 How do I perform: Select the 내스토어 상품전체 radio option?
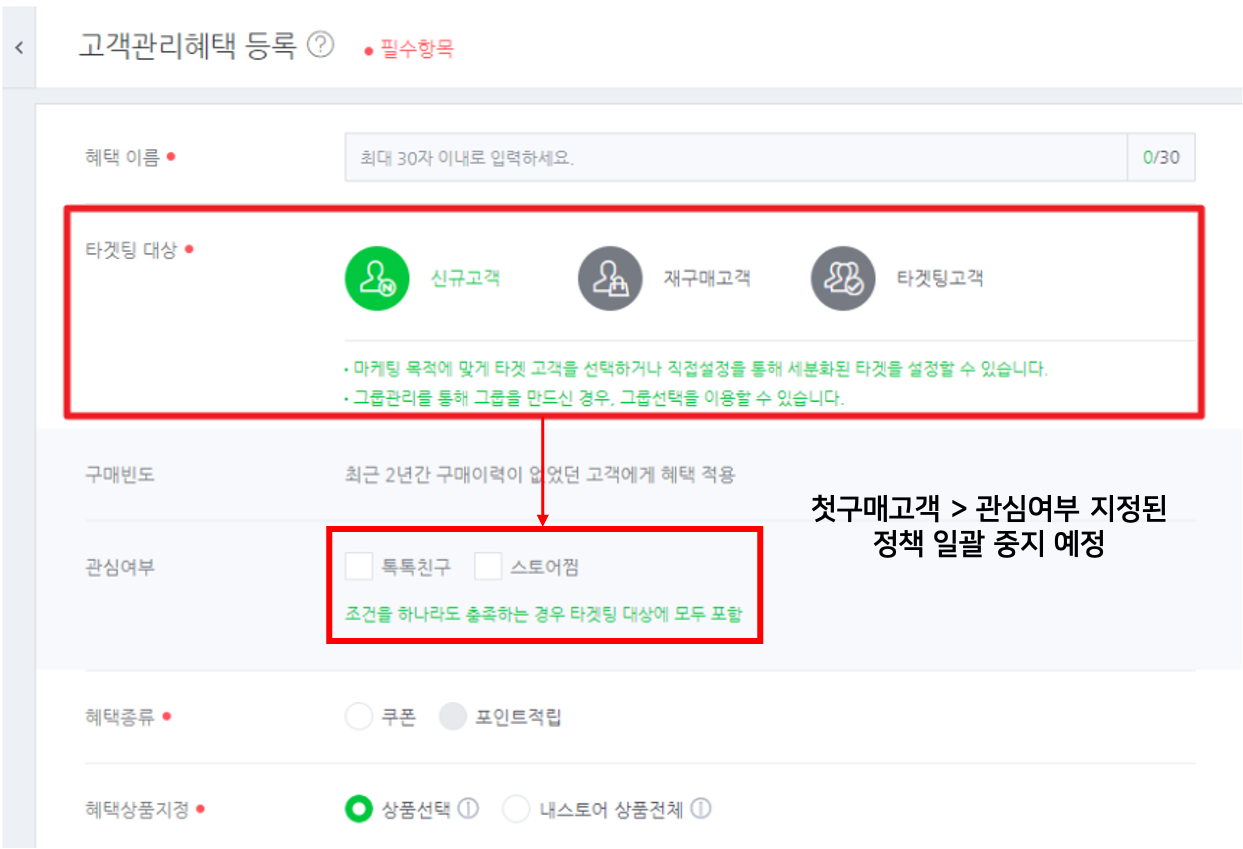(516, 809)
